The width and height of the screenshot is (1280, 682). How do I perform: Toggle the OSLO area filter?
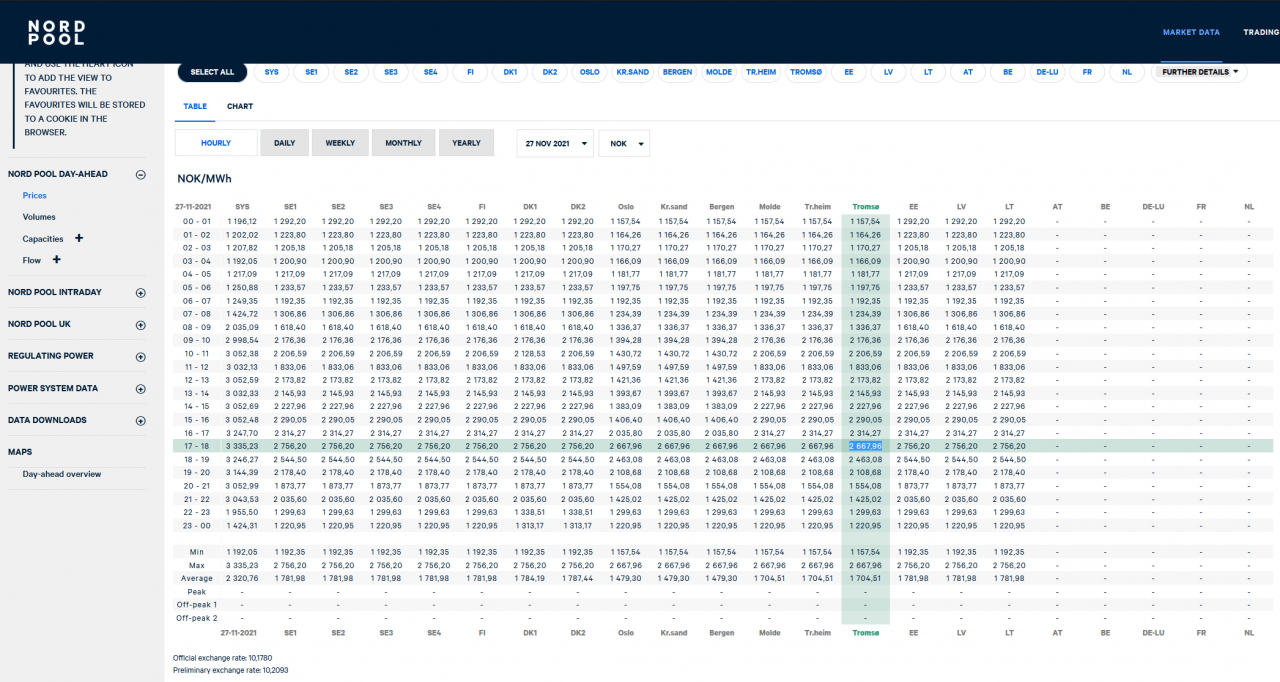pos(590,72)
